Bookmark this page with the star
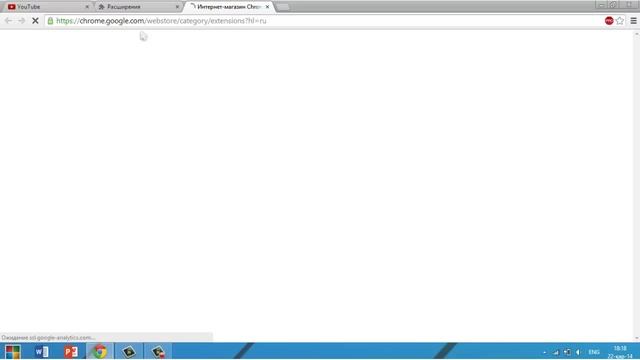 coord(620,21)
